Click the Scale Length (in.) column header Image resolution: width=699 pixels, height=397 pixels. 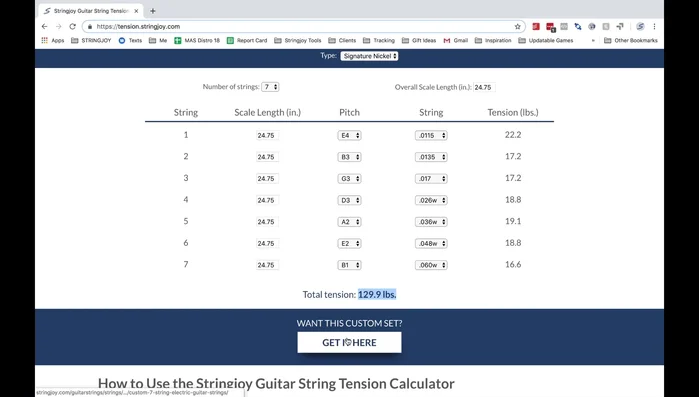267,112
